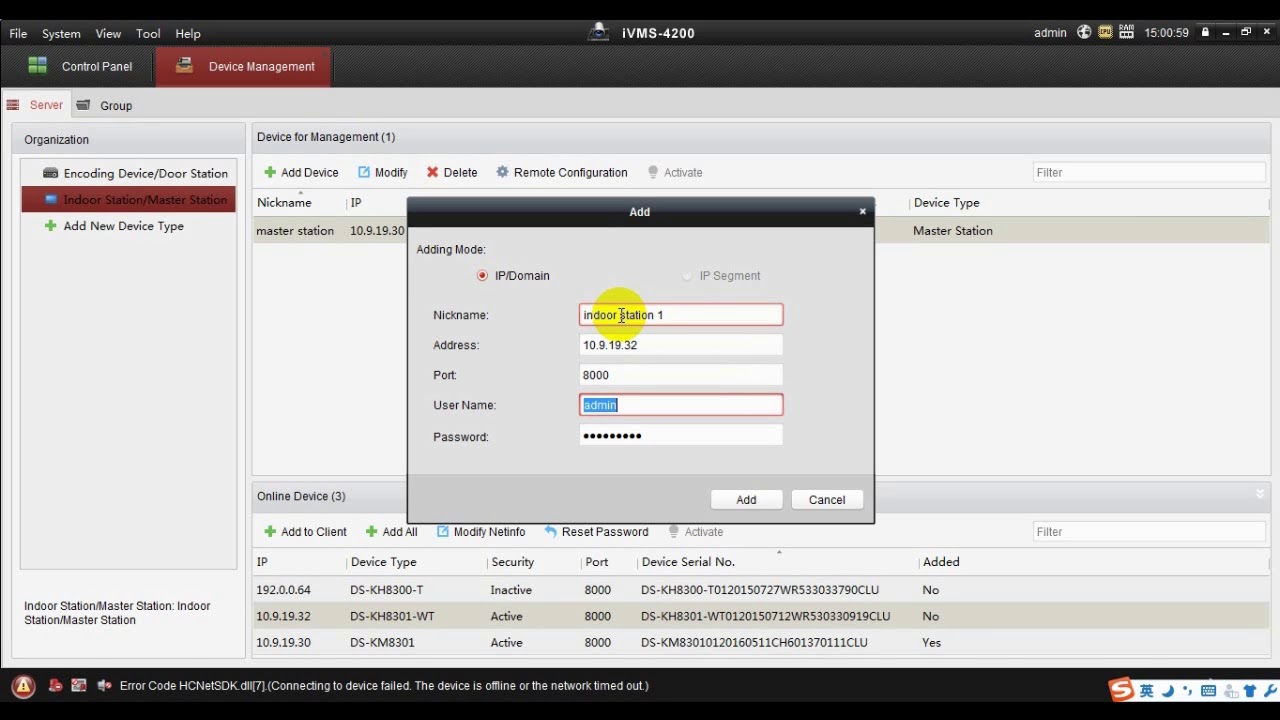Image resolution: width=1280 pixels, height=720 pixels.
Task: Switch to Device Management tab
Action: [244, 67]
